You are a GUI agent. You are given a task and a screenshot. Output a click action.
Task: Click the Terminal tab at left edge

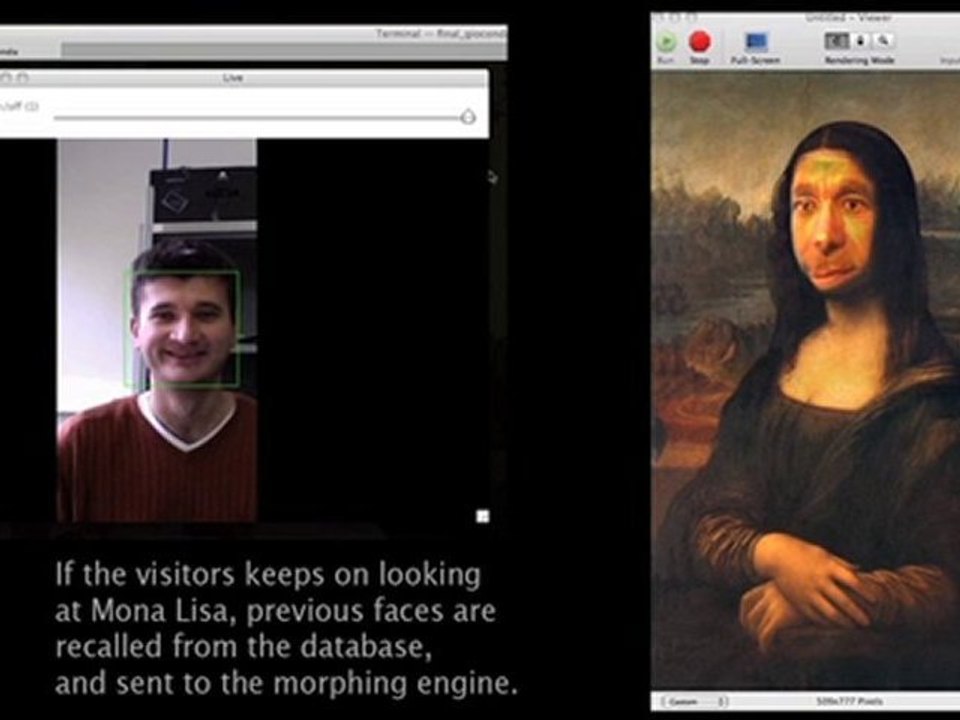point(29,51)
